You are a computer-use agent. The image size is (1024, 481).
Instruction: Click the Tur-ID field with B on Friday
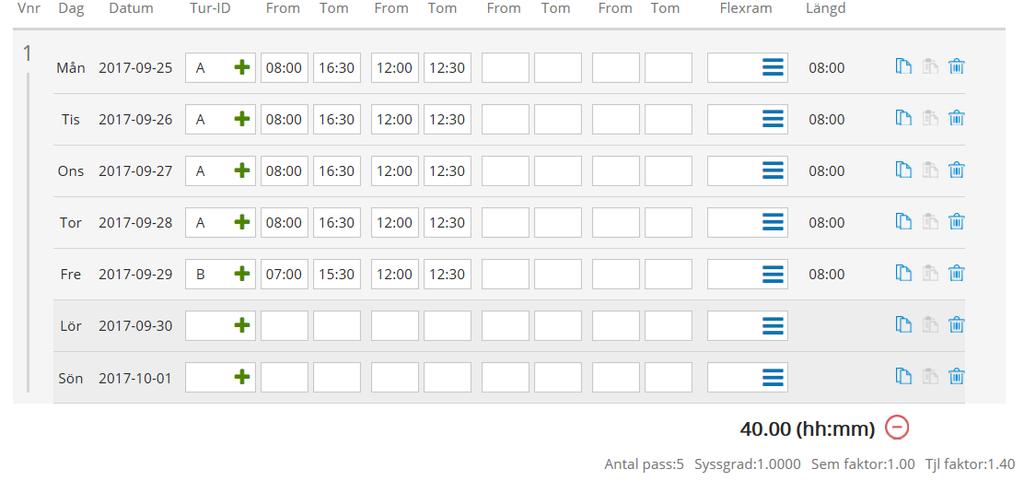220,274
